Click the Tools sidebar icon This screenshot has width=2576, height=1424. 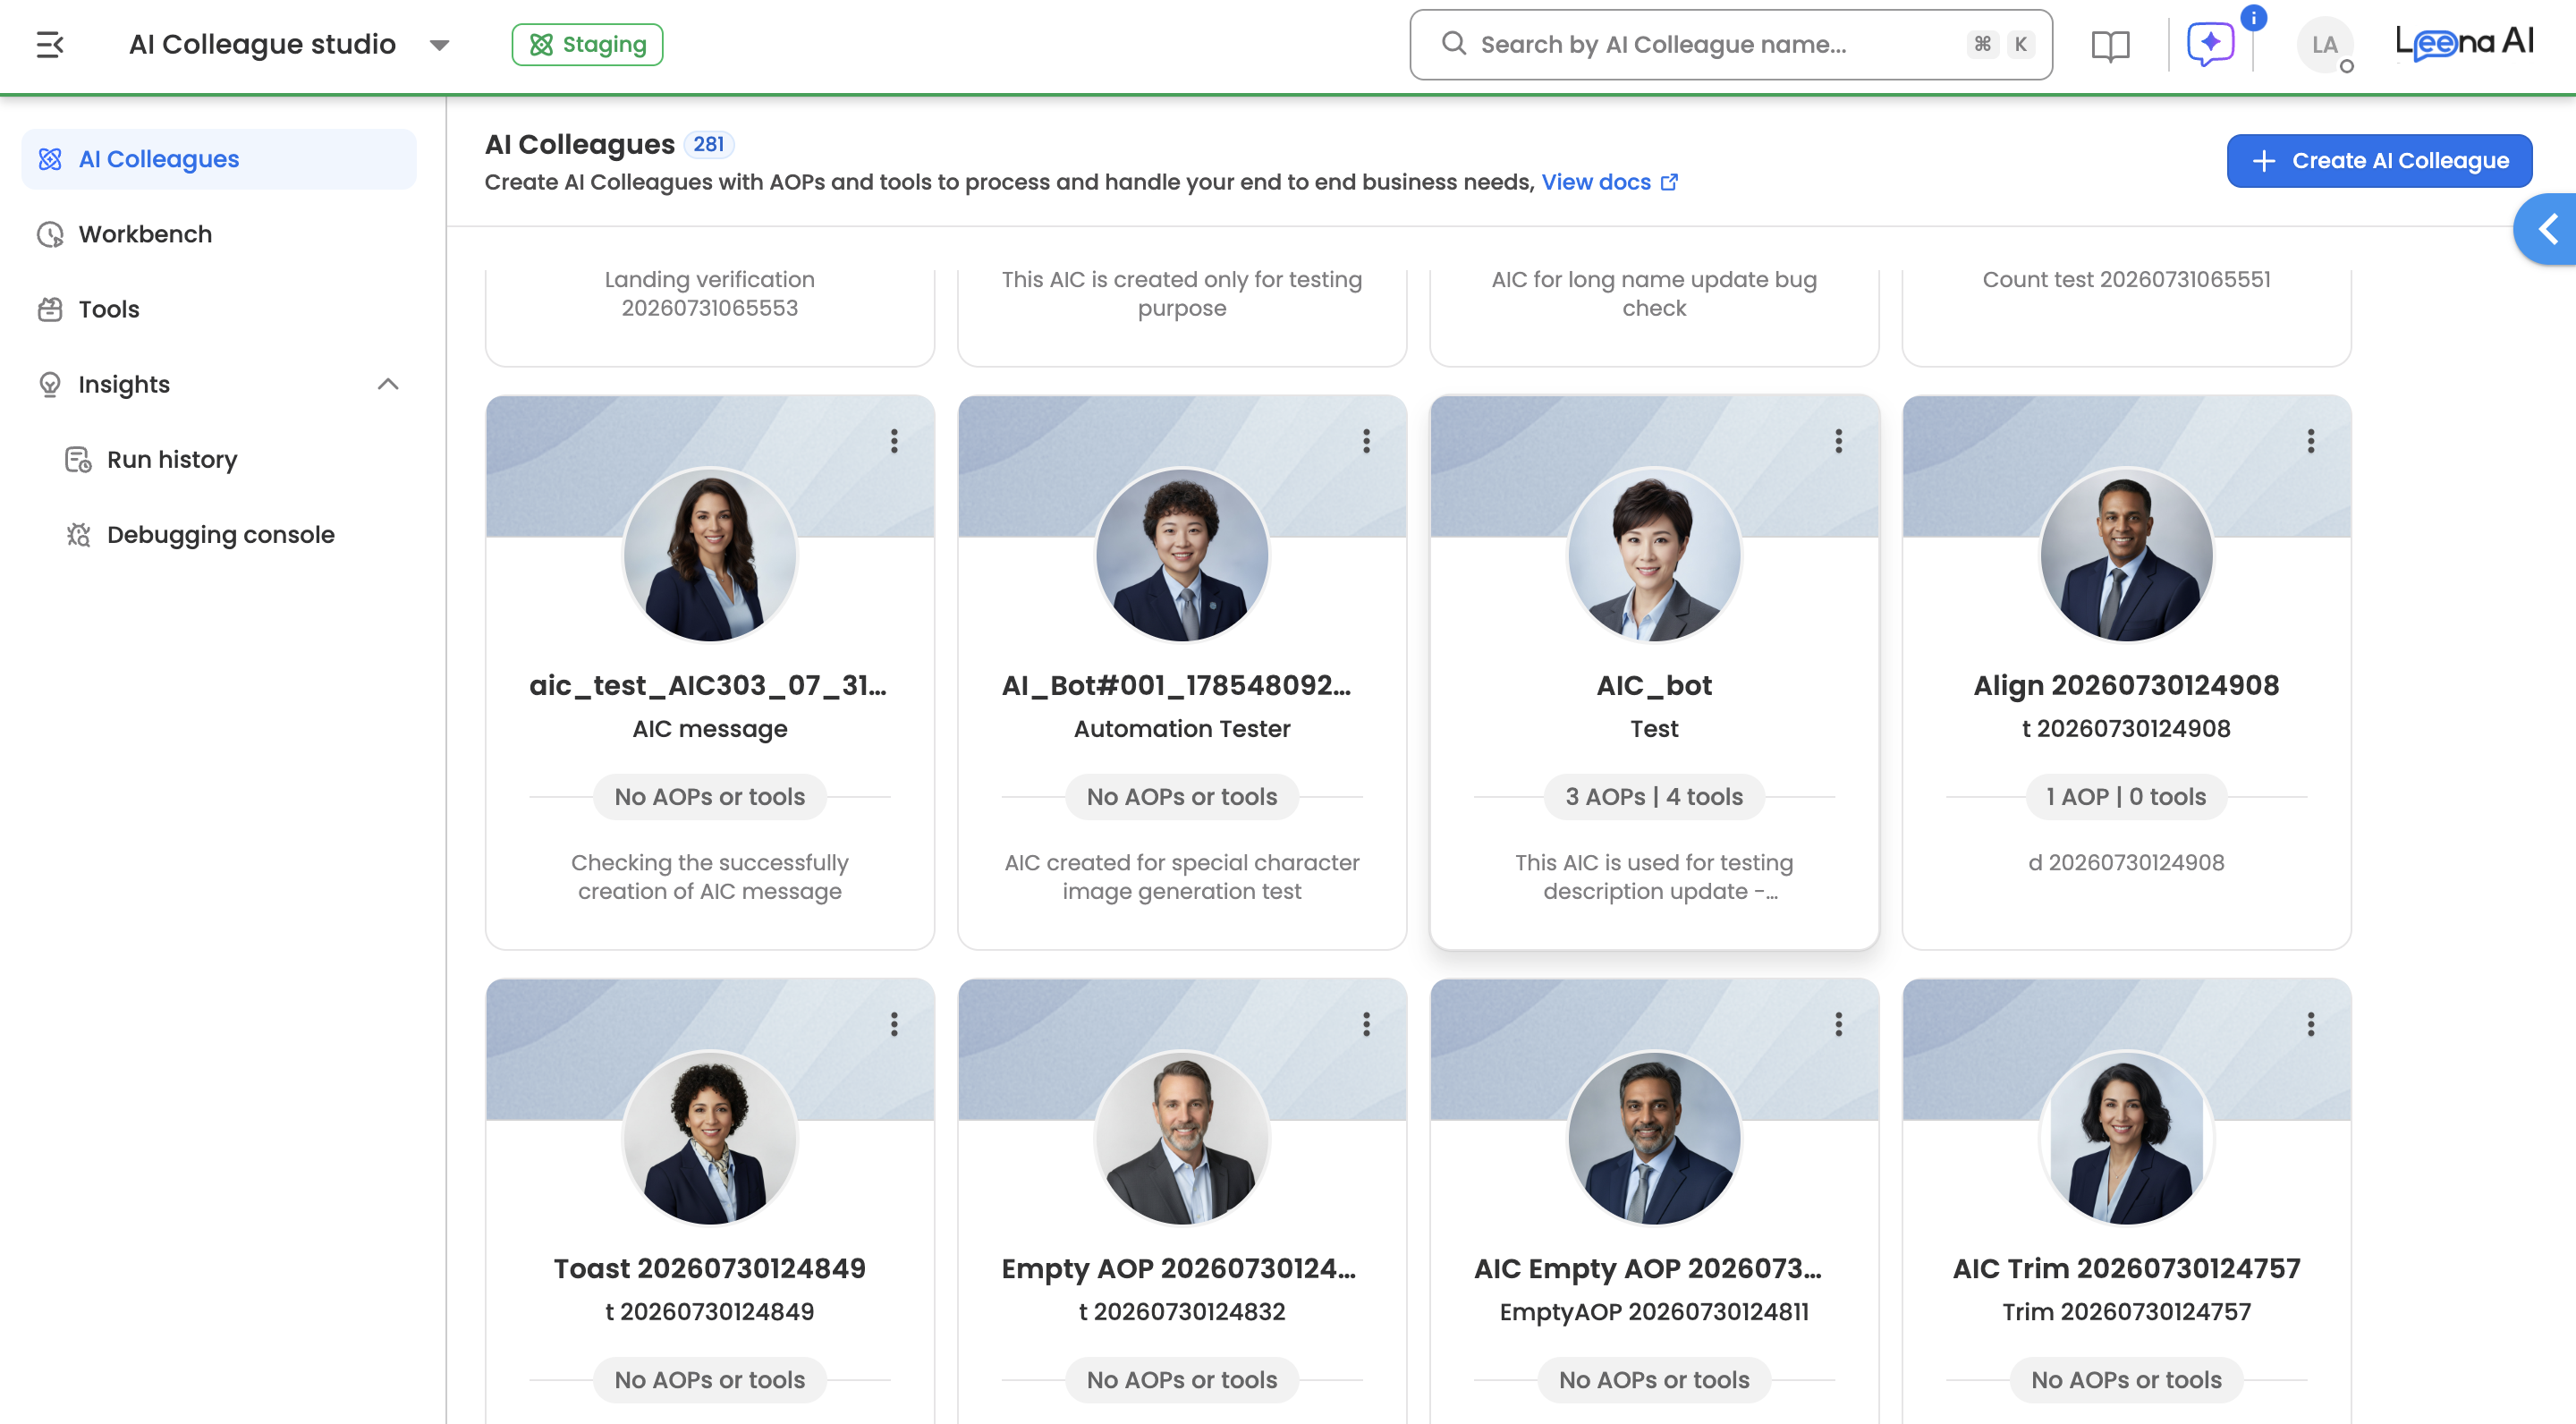tap(50, 309)
